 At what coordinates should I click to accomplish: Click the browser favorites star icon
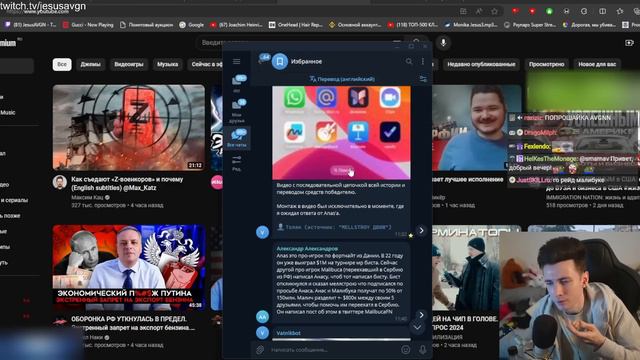pos(494,11)
